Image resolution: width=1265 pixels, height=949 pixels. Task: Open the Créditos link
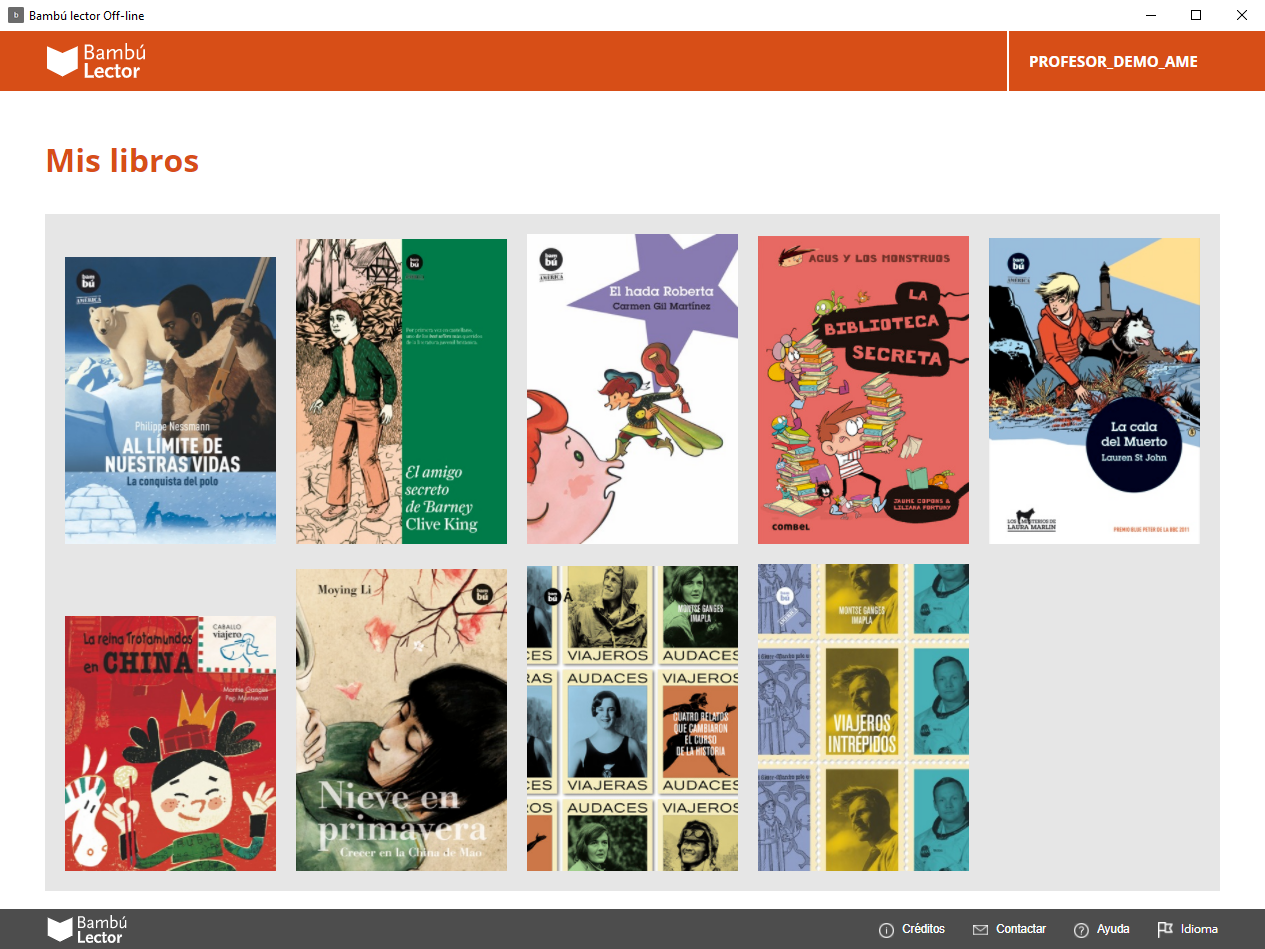[922, 929]
